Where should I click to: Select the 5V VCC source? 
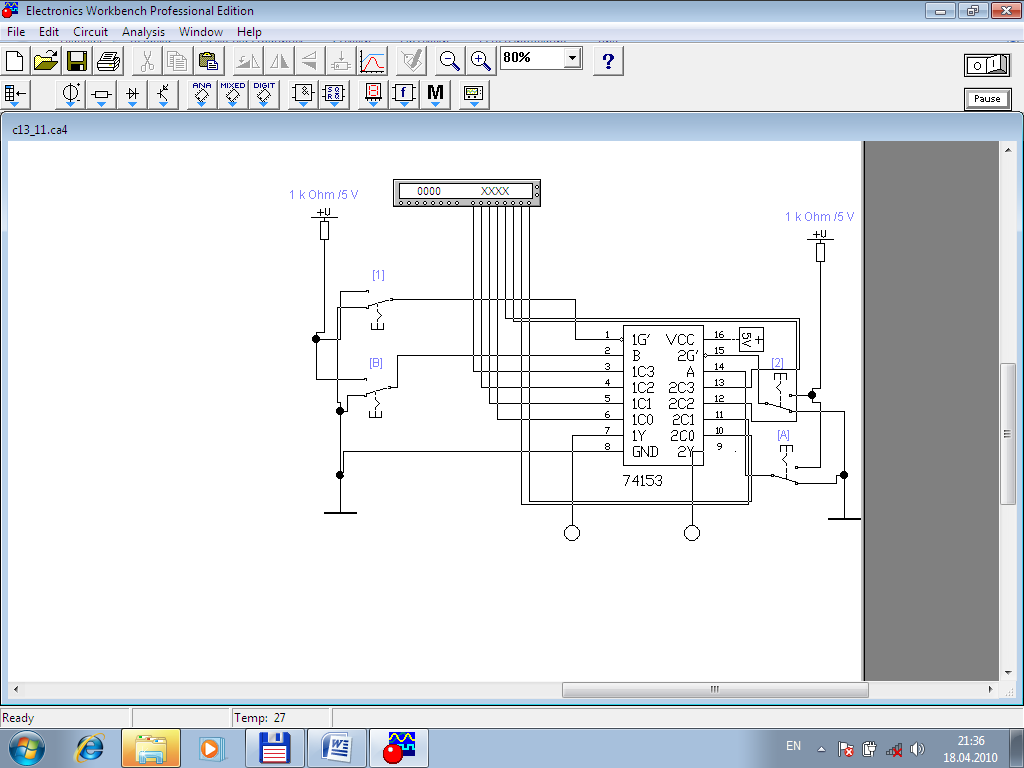click(x=751, y=340)
